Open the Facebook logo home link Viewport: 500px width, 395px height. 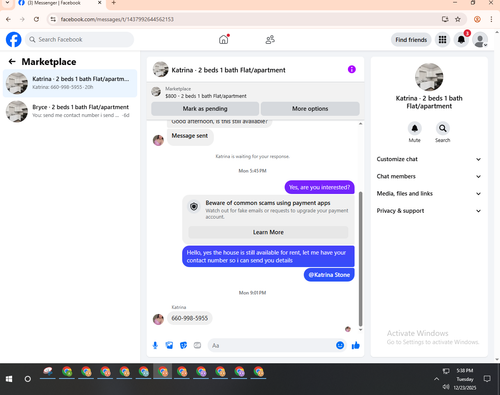tap(14, 40)
